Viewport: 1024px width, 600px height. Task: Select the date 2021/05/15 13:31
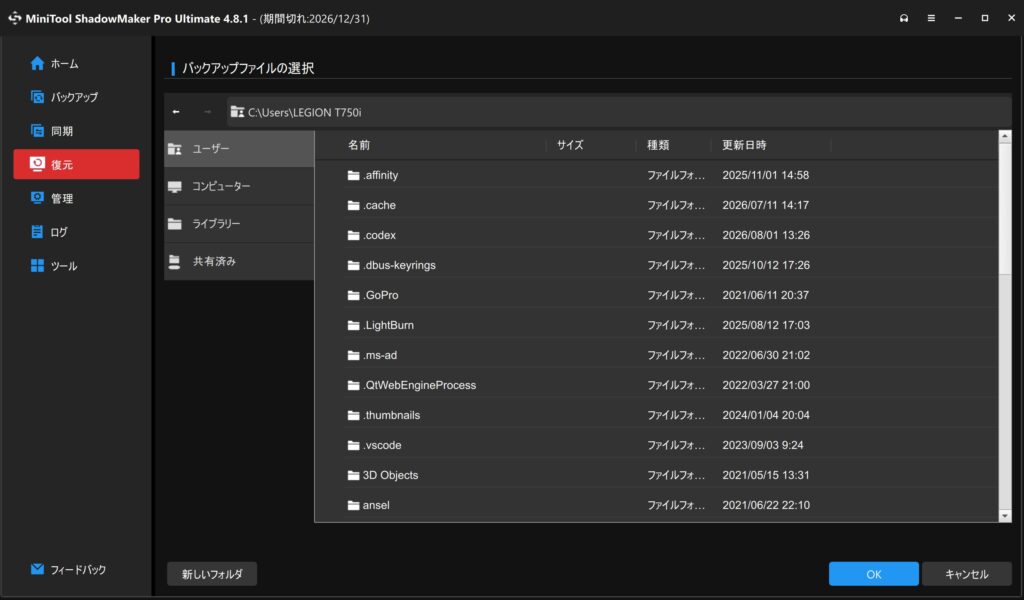pos(765,475)
